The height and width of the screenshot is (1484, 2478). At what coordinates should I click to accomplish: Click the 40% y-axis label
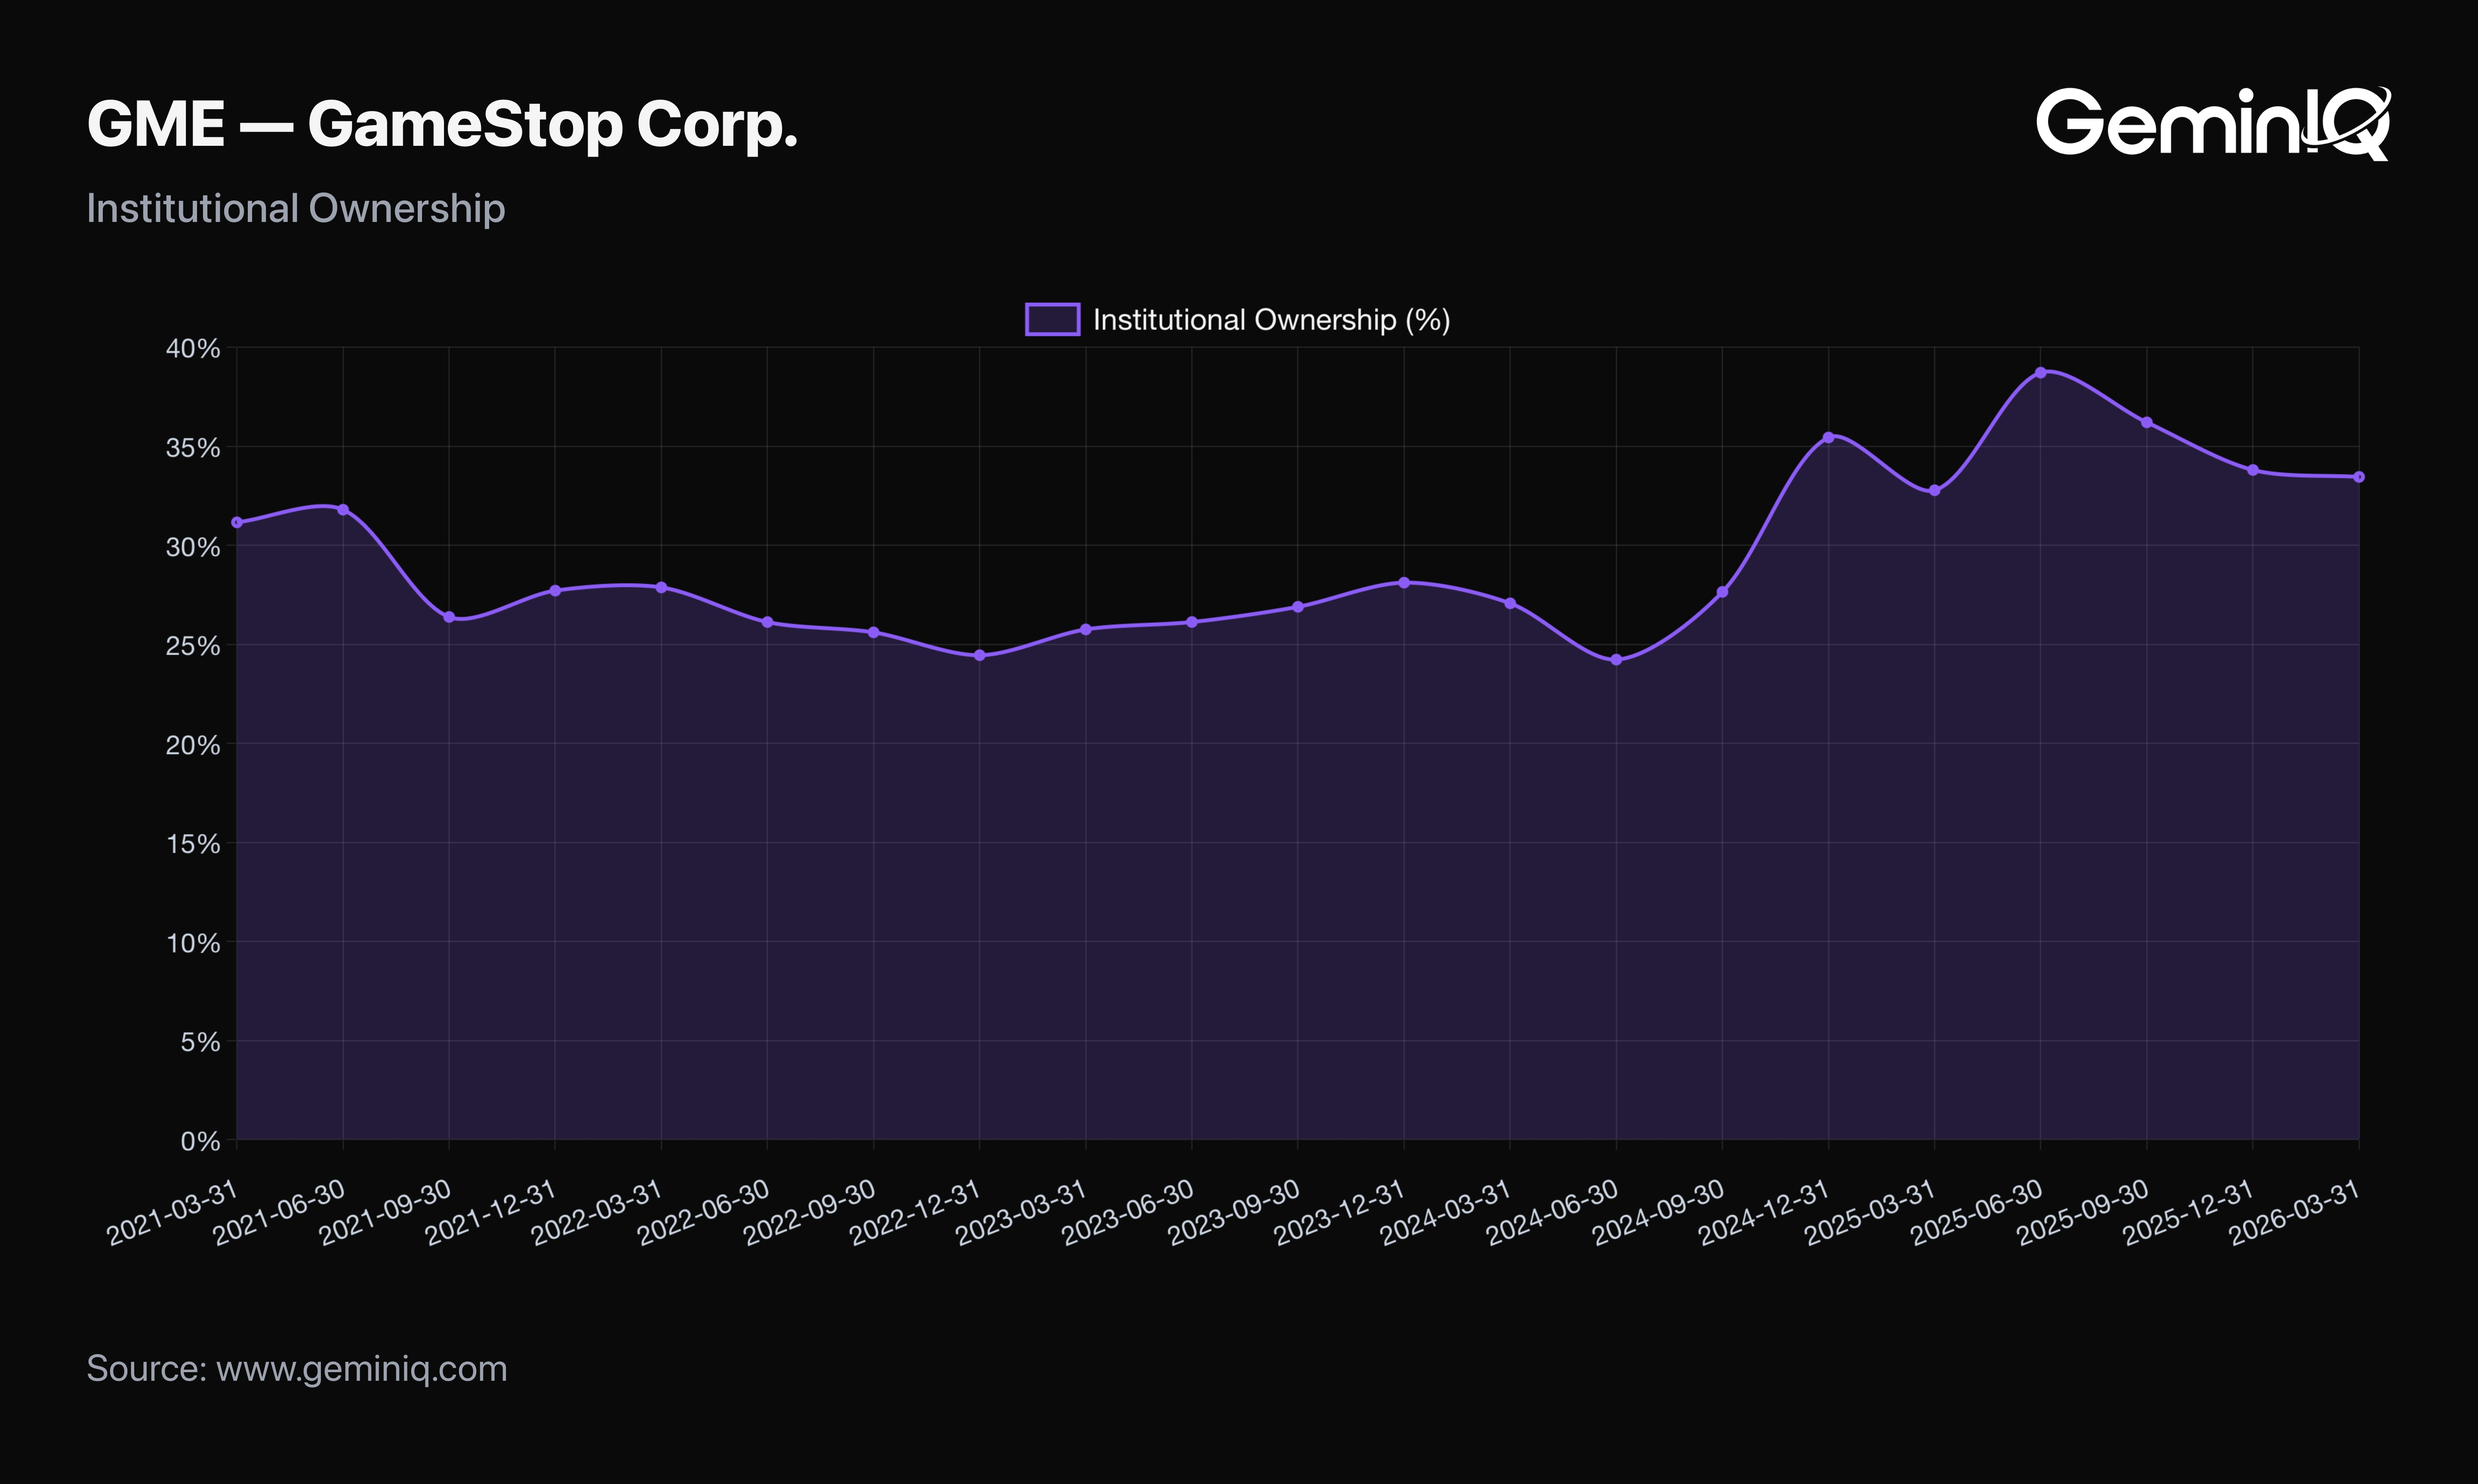tap(193, 348)
